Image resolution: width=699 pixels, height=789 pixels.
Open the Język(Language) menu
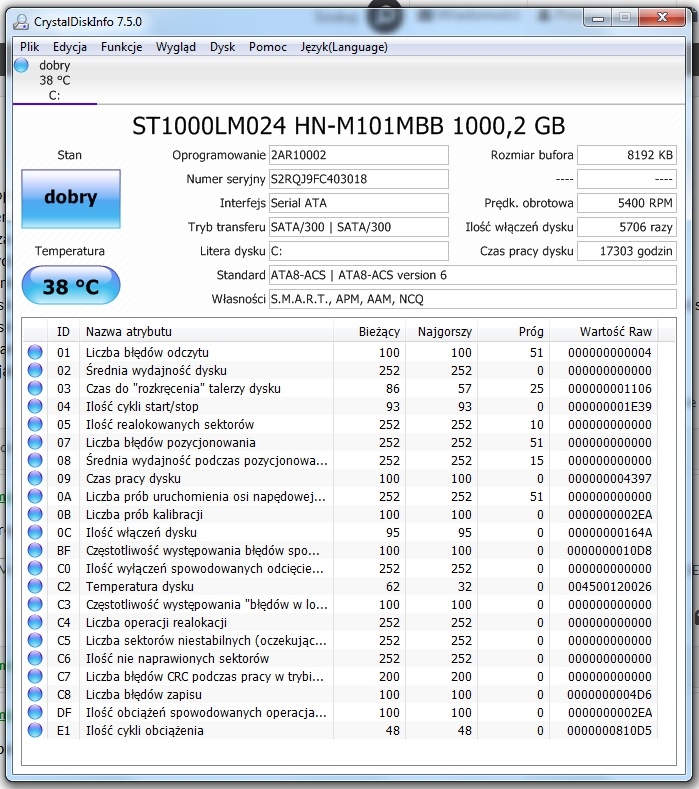pos(344,47)
